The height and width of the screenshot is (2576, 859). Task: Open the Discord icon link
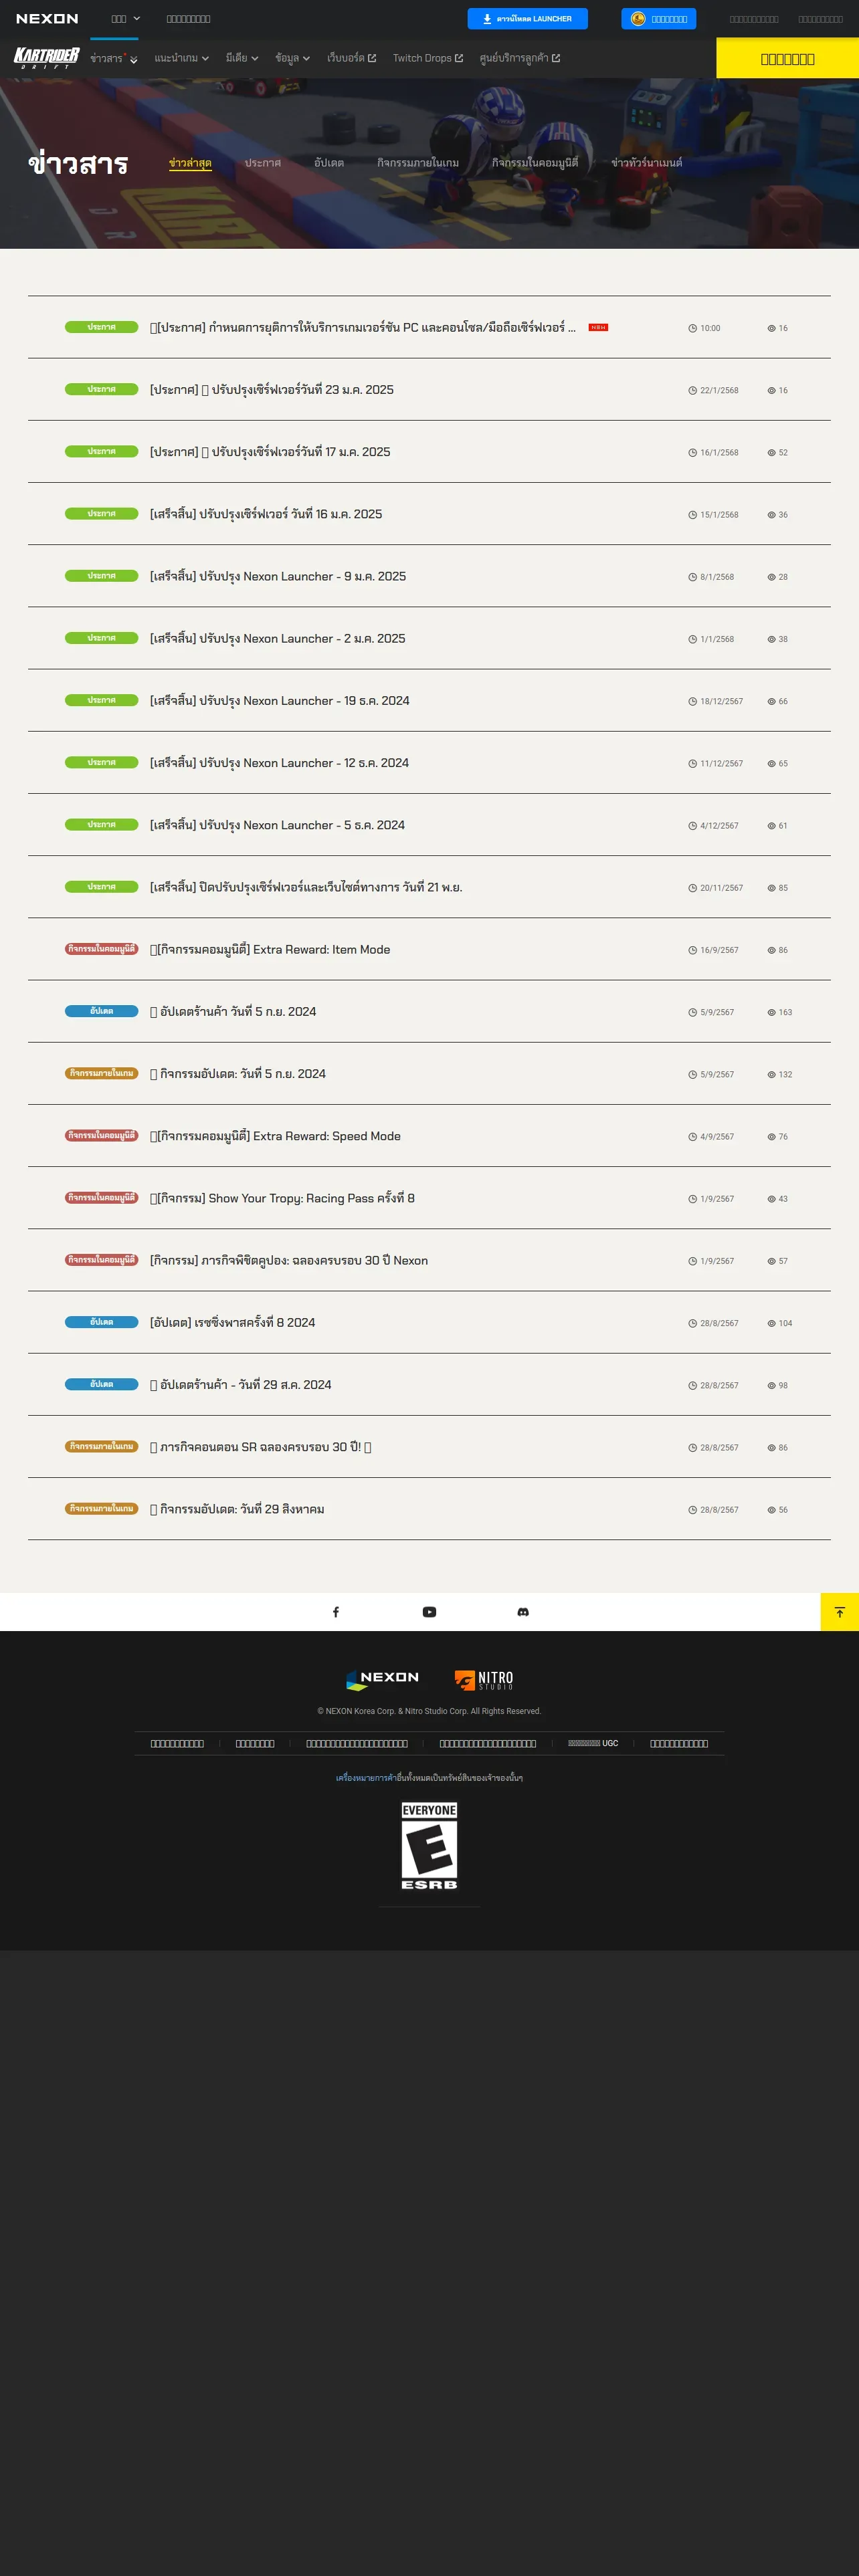(523, 1612)
